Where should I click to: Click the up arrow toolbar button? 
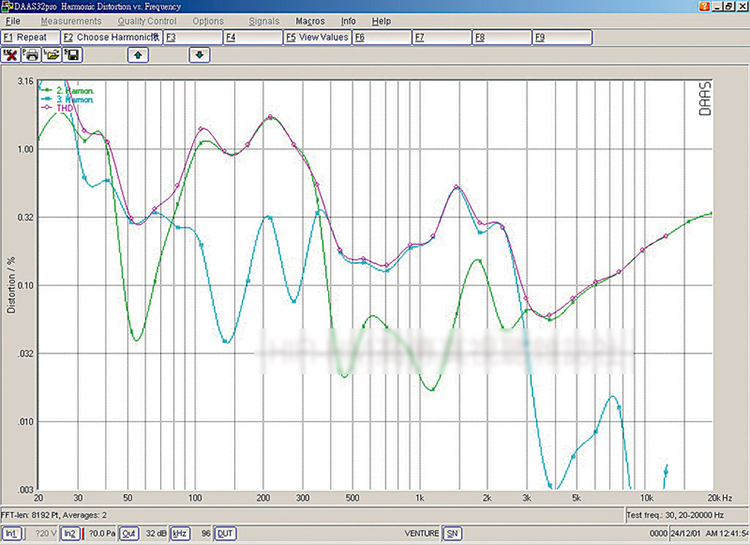click(x=138, y=55)
